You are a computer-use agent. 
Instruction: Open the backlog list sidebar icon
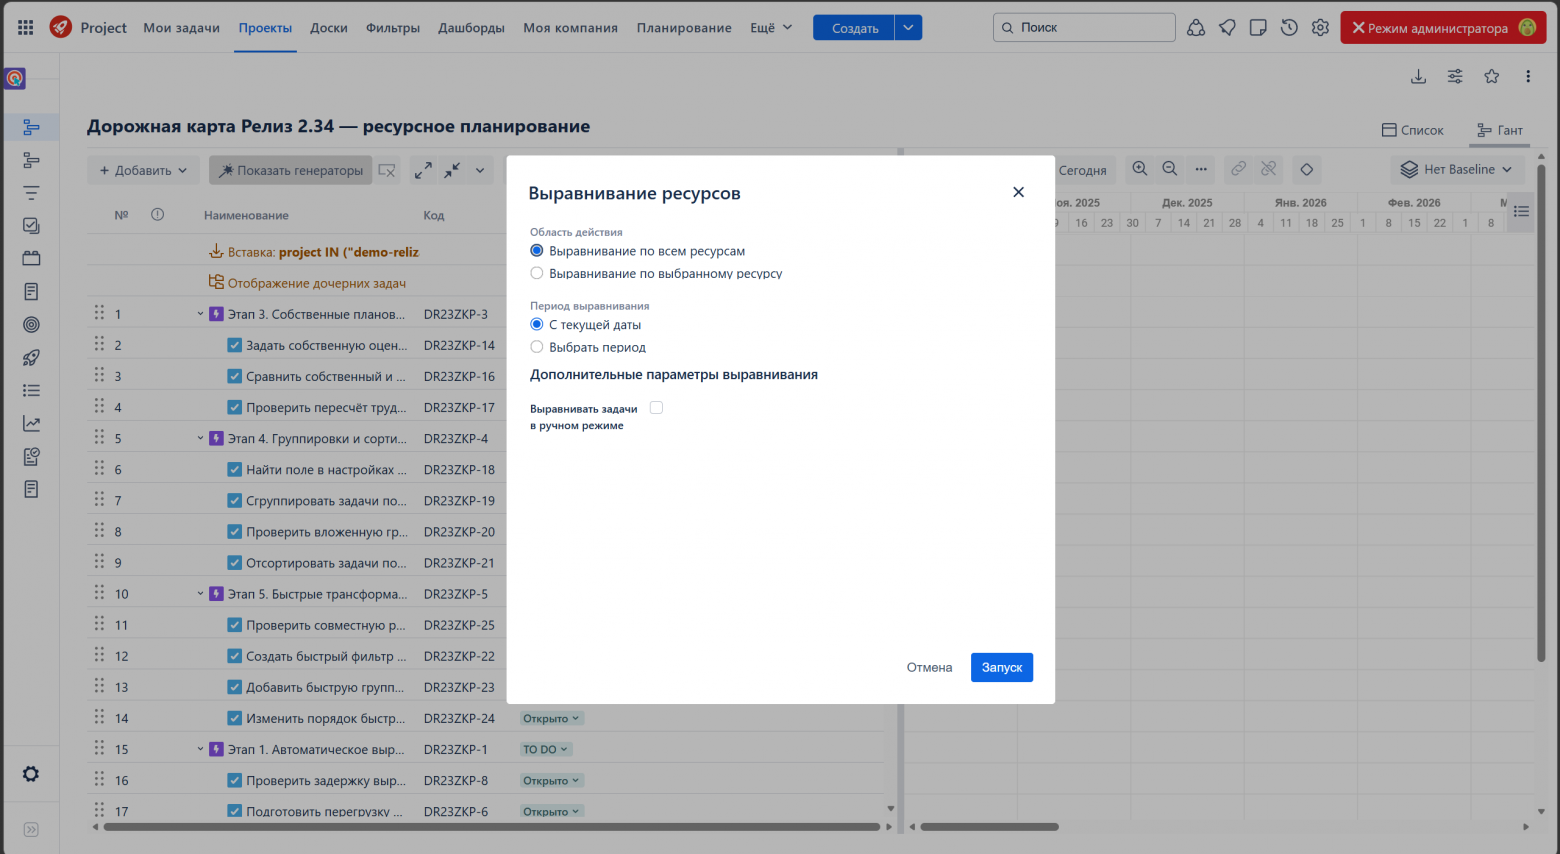[31, 391]
